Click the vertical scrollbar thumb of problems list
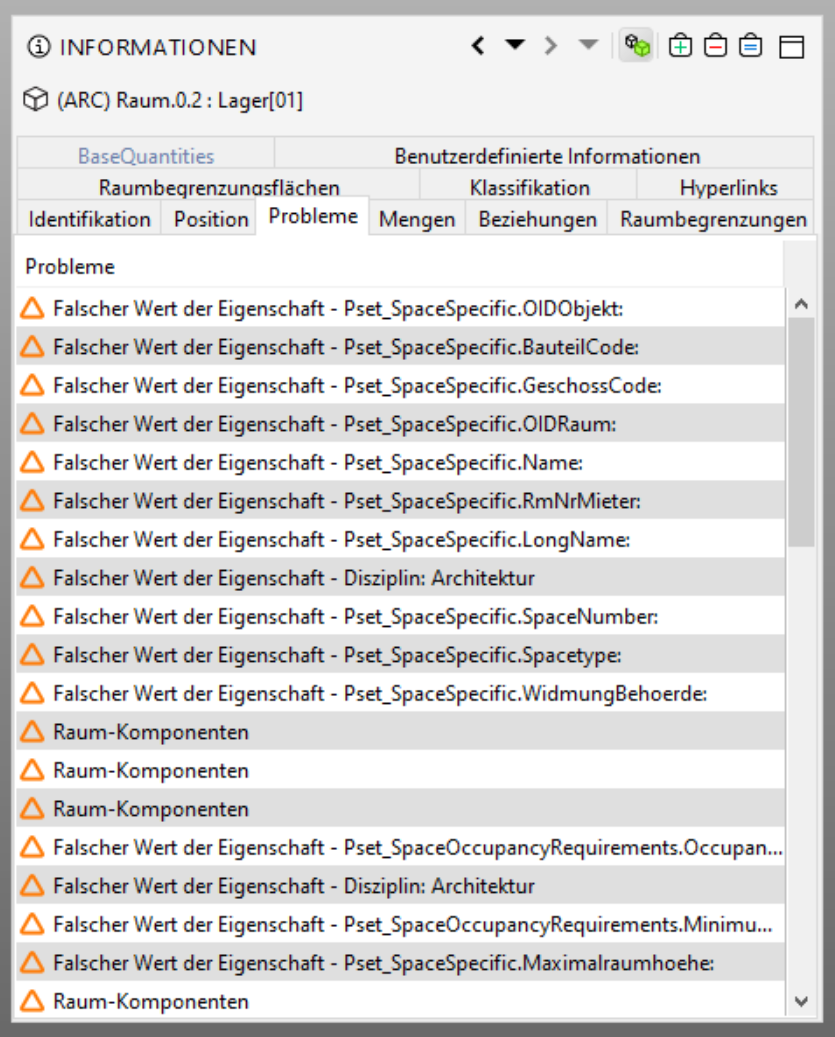 (801, 432)
